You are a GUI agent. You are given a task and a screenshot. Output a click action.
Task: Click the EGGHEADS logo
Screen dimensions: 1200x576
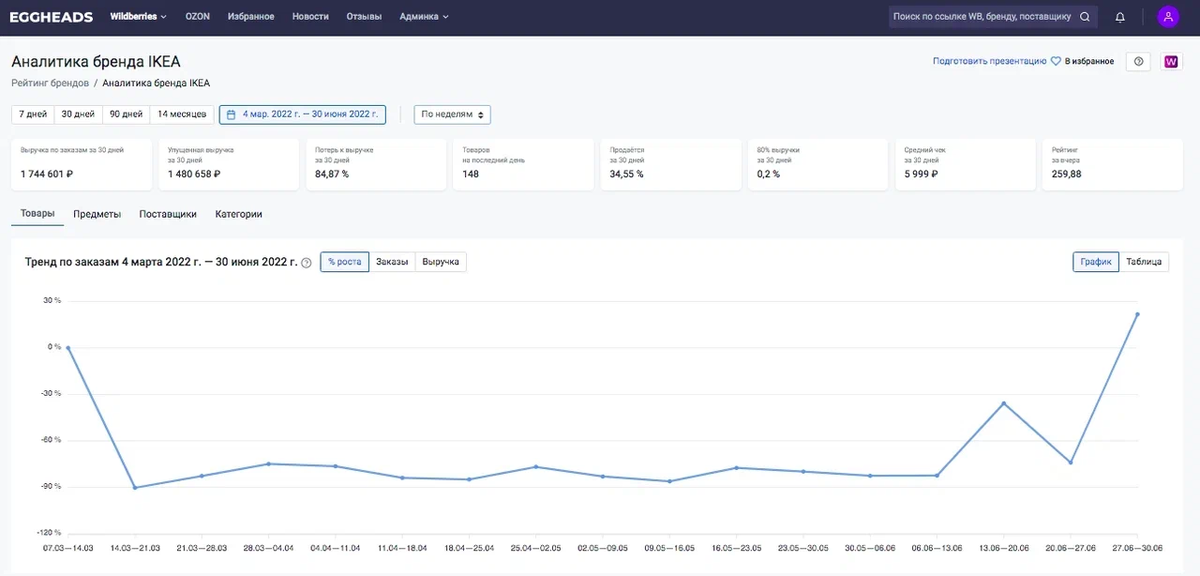51,16
